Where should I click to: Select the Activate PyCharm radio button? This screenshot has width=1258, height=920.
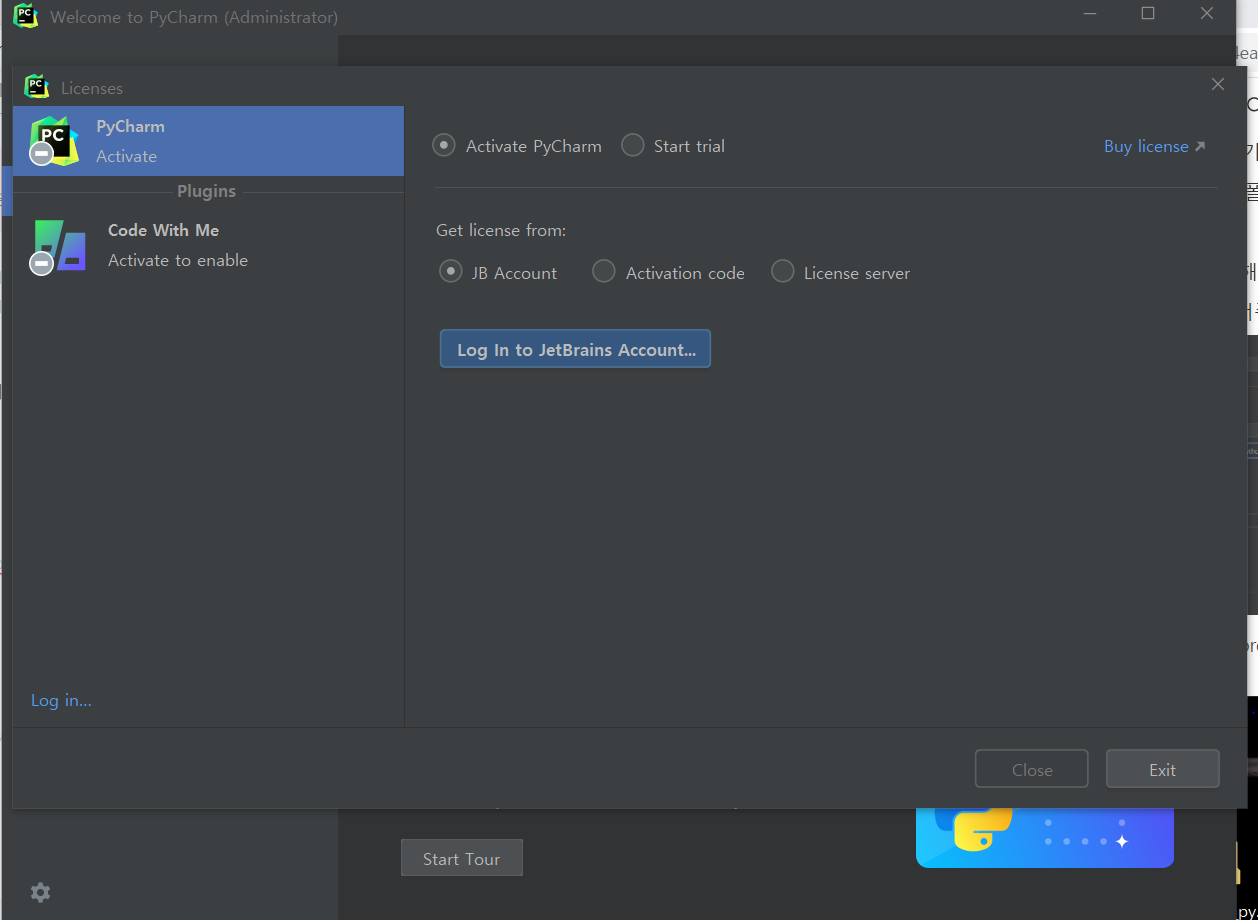(444, 146)
